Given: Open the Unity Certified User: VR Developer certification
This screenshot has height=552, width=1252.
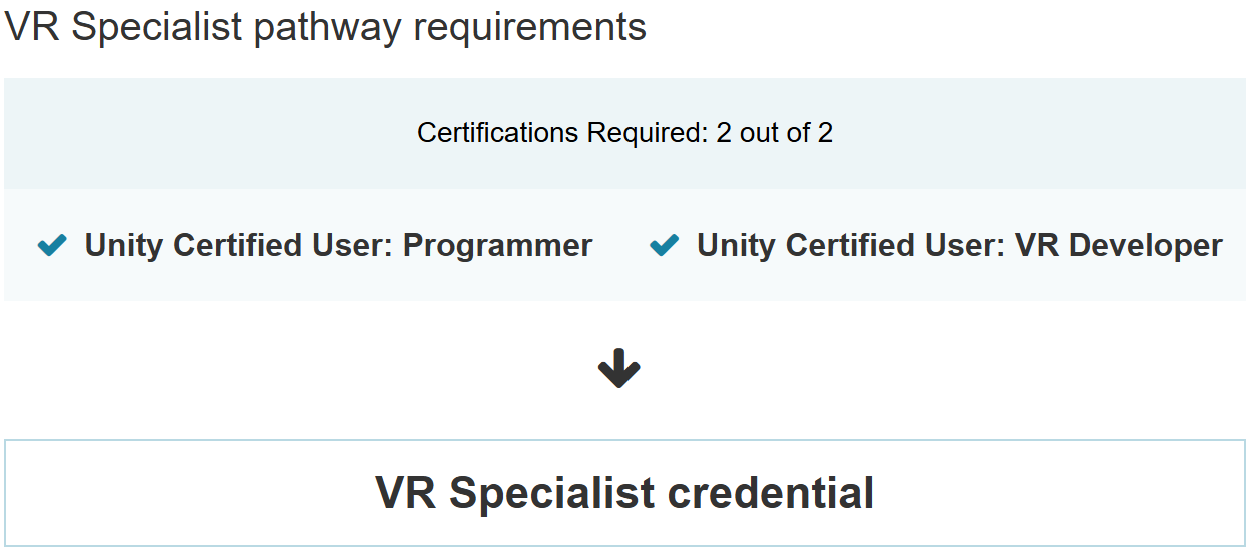Looking at the screenshot, I should (x=959, y=245).
